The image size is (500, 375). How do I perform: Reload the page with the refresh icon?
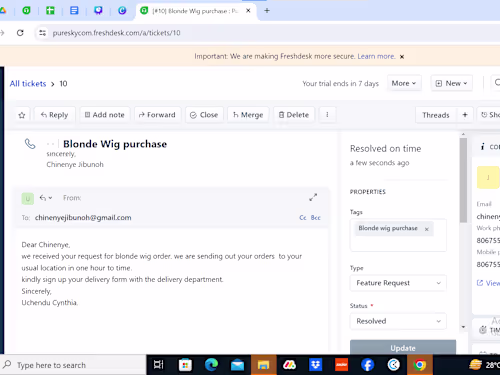pyautogui.click(x=20, y=33)
